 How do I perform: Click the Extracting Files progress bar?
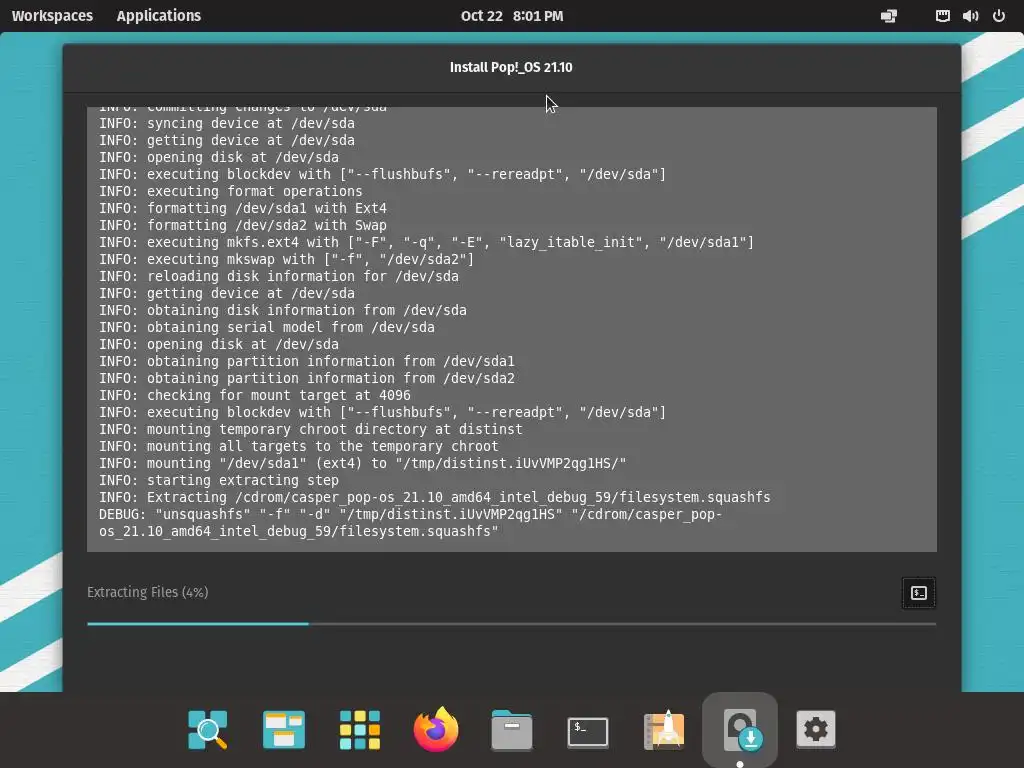point(511,624)
